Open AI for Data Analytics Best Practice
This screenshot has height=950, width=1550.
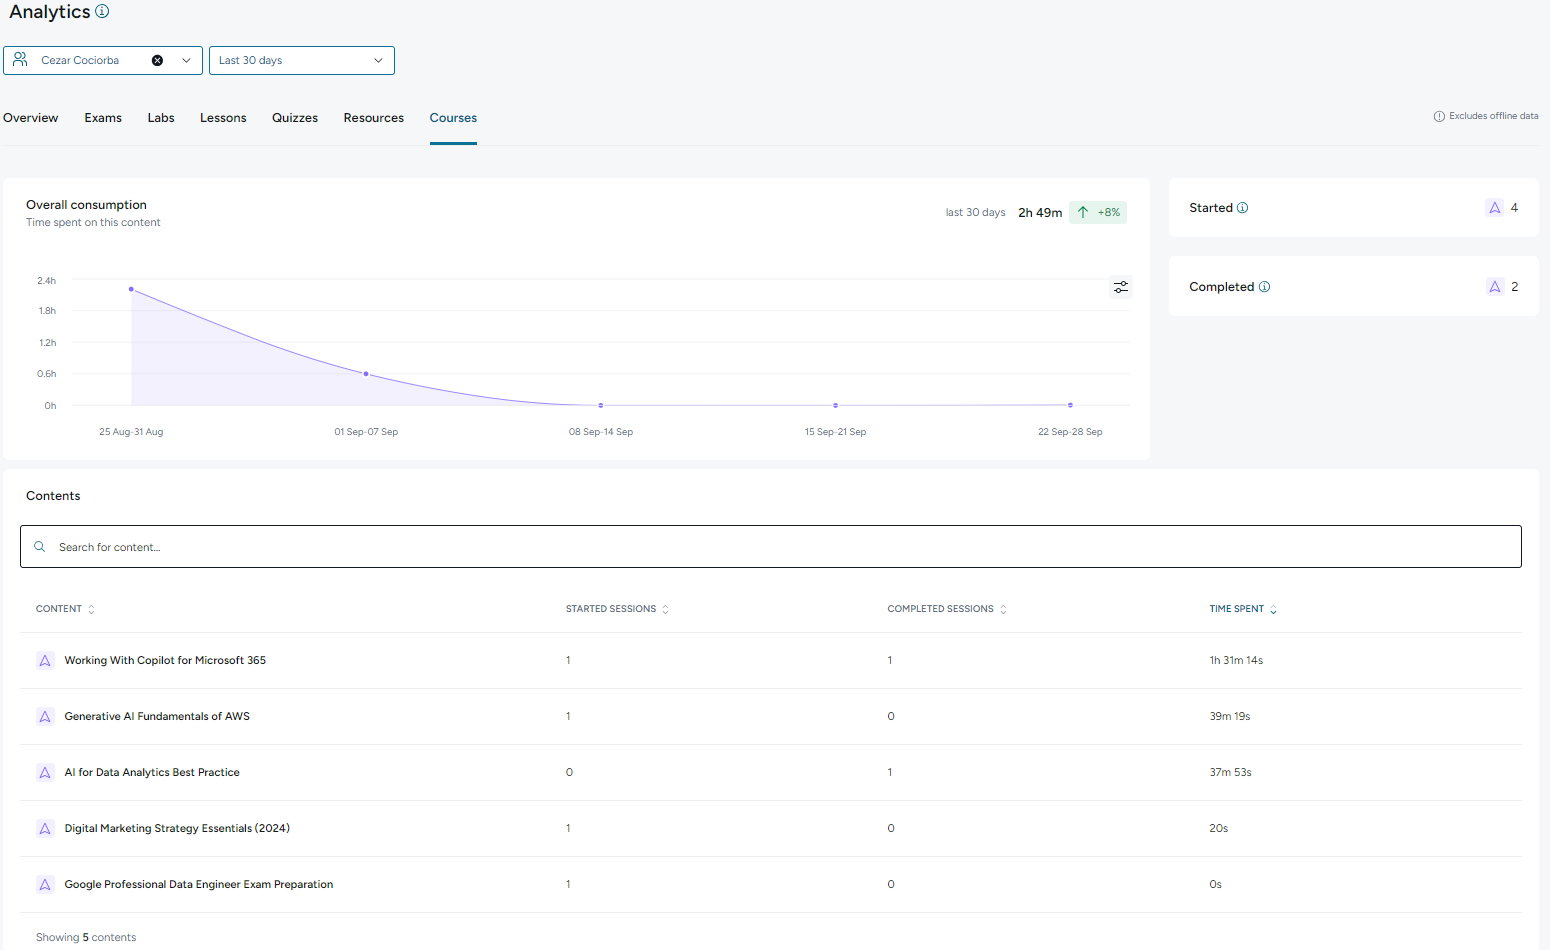tap(152, 772)
